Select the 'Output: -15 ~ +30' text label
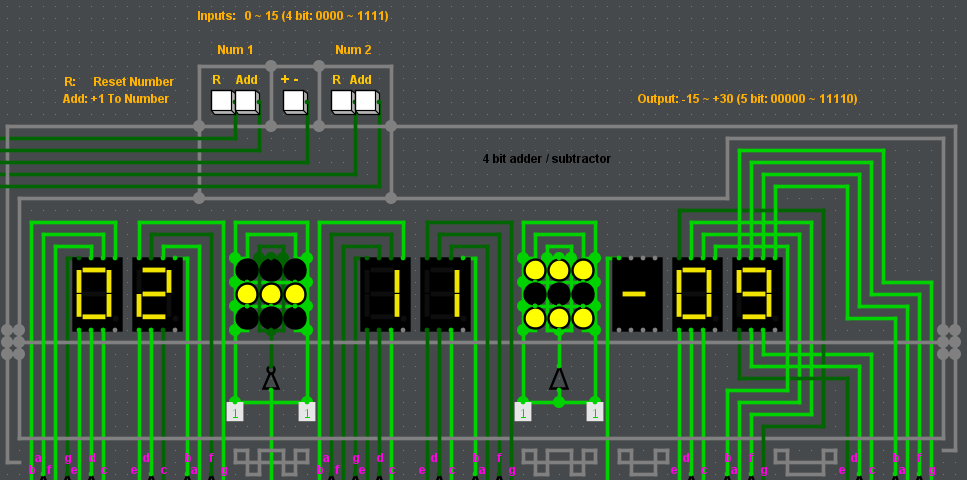Image resolution: width=967 pixels, height=480 pixels. point(747,99)
